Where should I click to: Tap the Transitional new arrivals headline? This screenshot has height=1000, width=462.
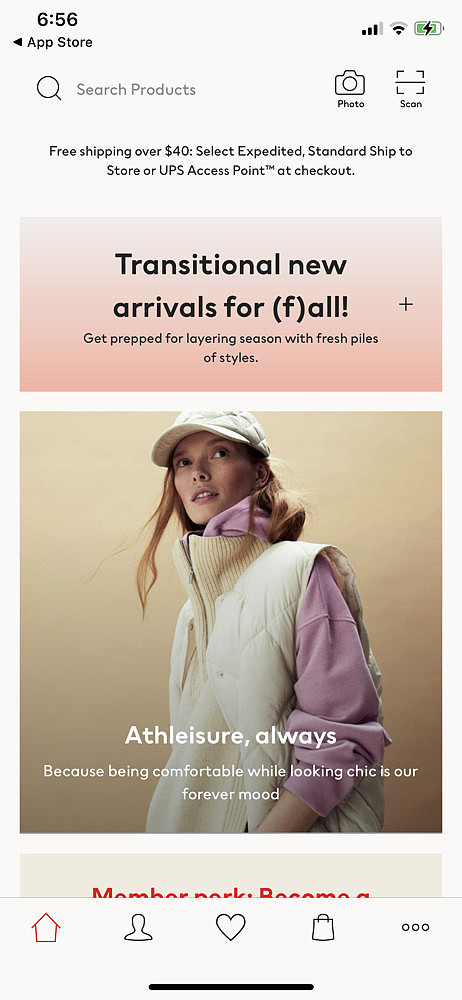tap(231, 286)
